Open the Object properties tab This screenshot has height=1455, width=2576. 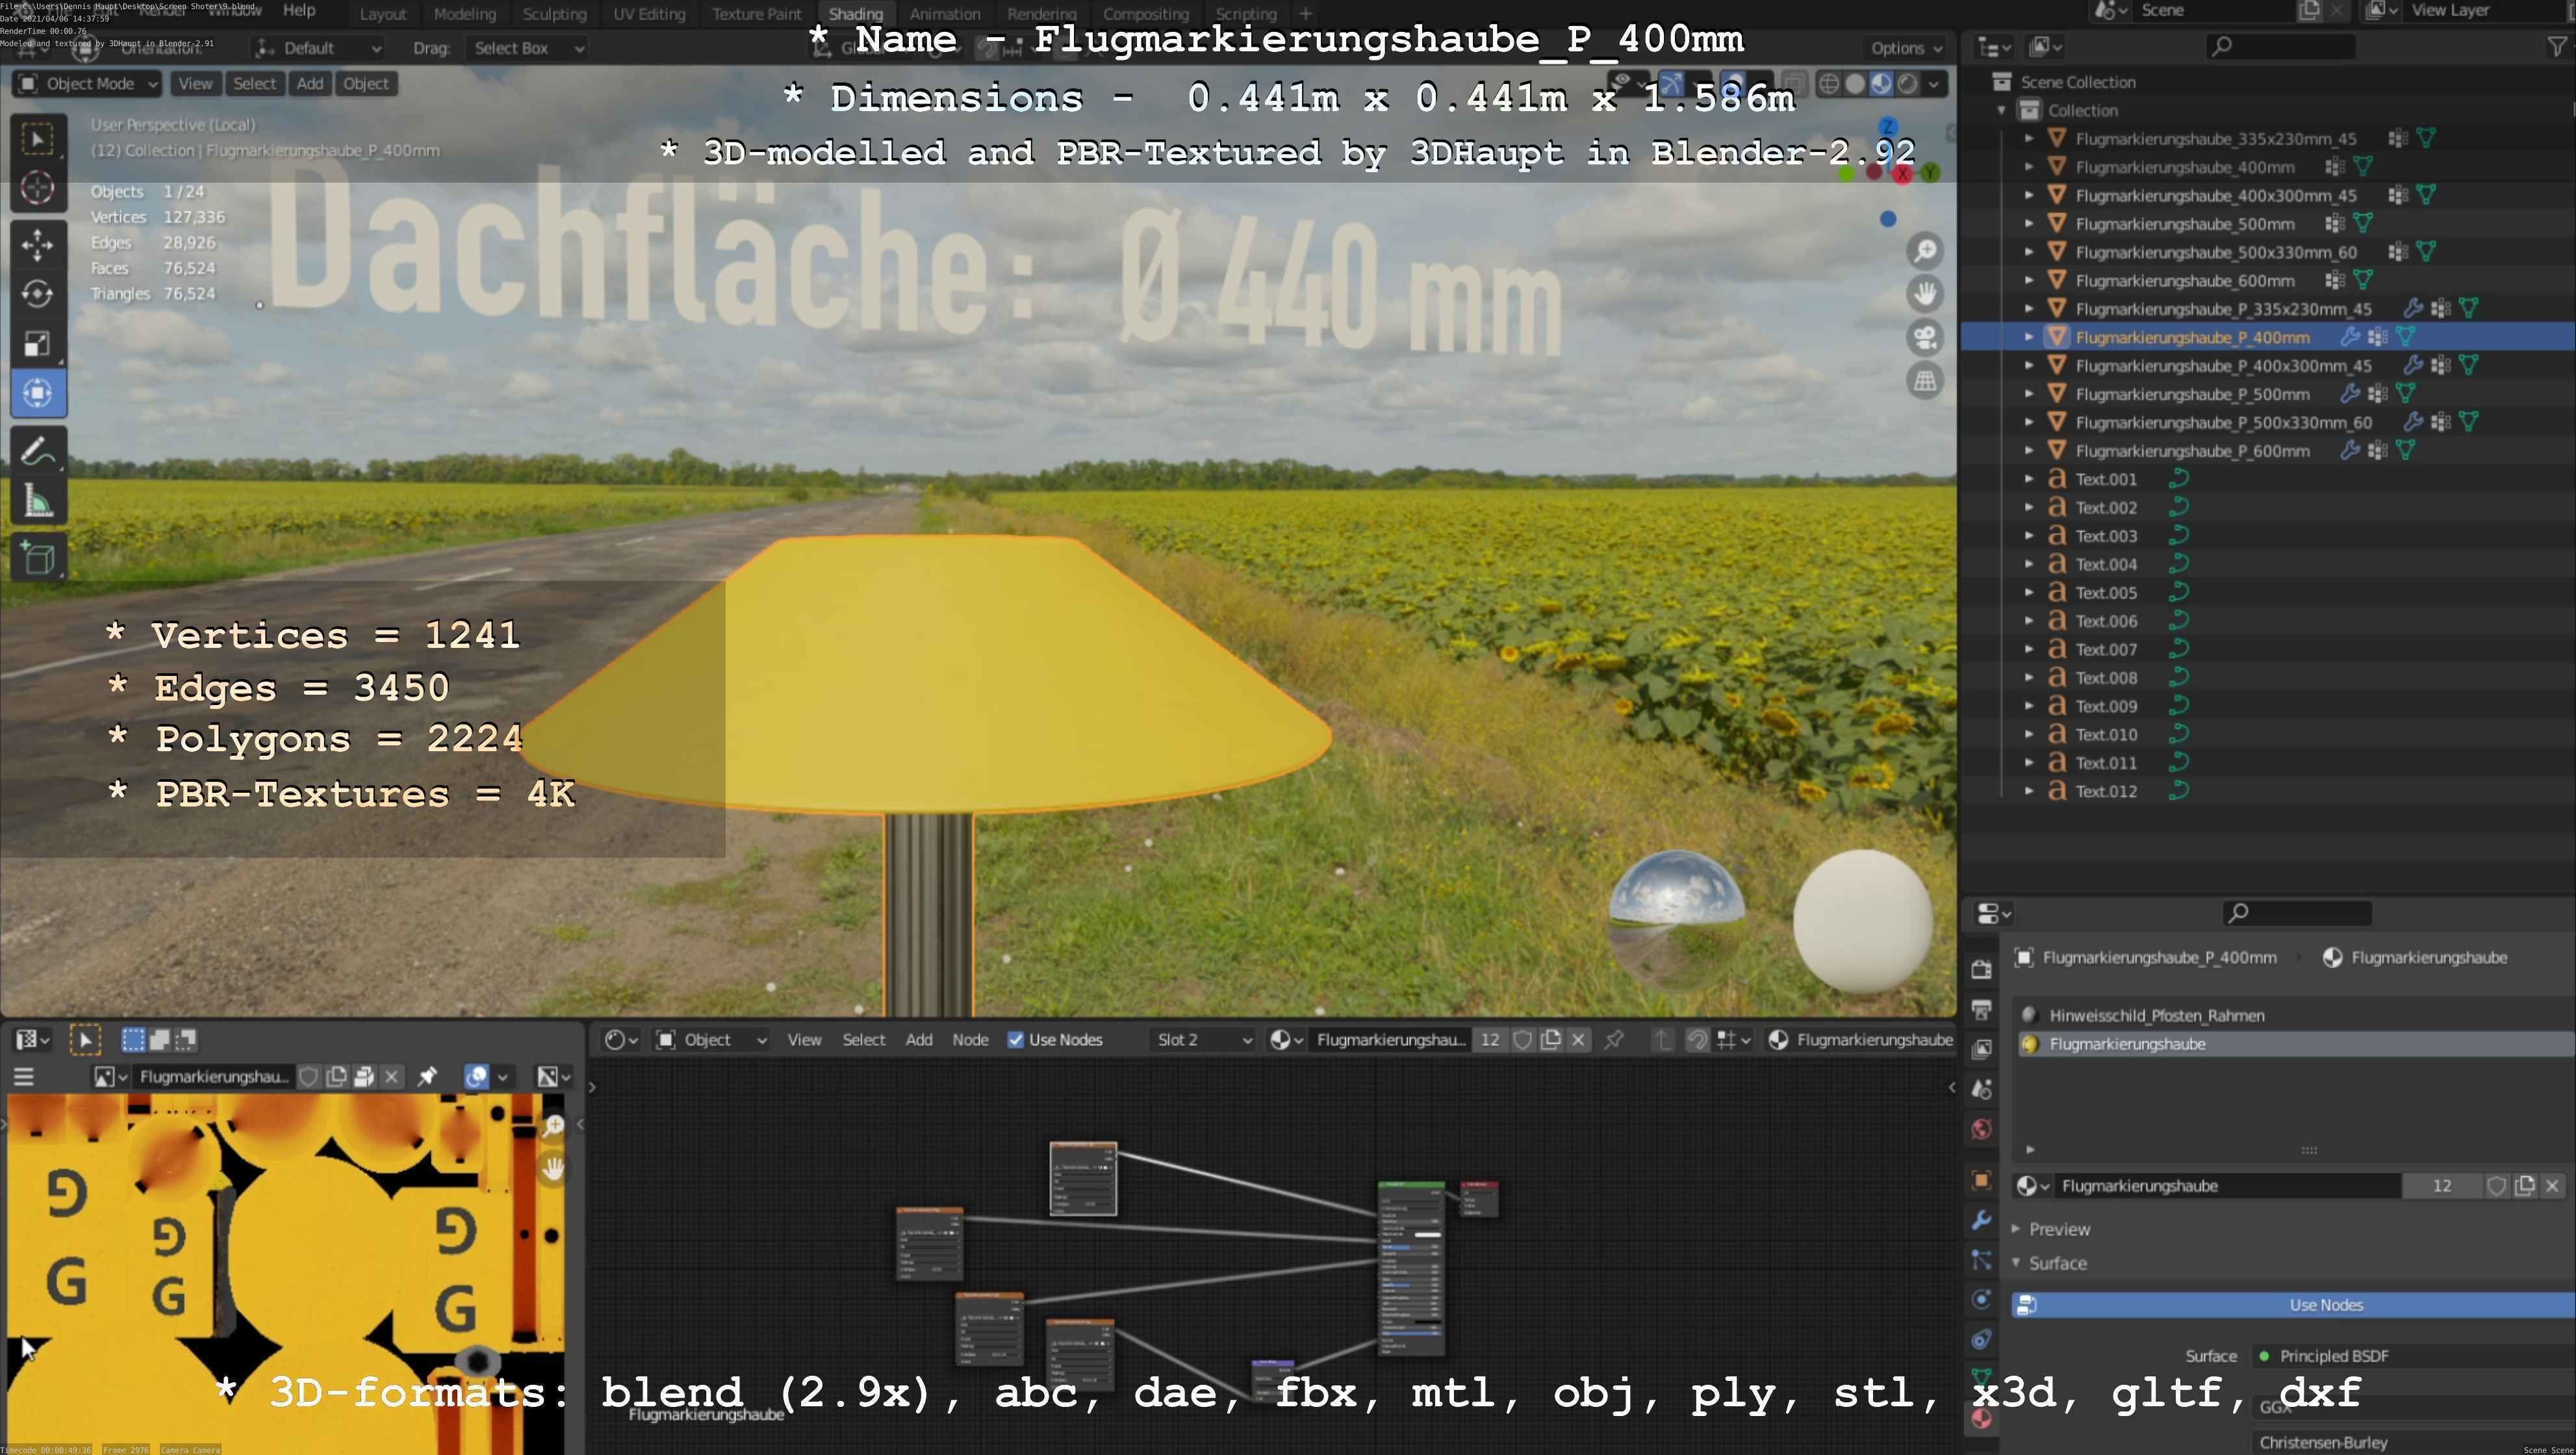point(1982,1180)
